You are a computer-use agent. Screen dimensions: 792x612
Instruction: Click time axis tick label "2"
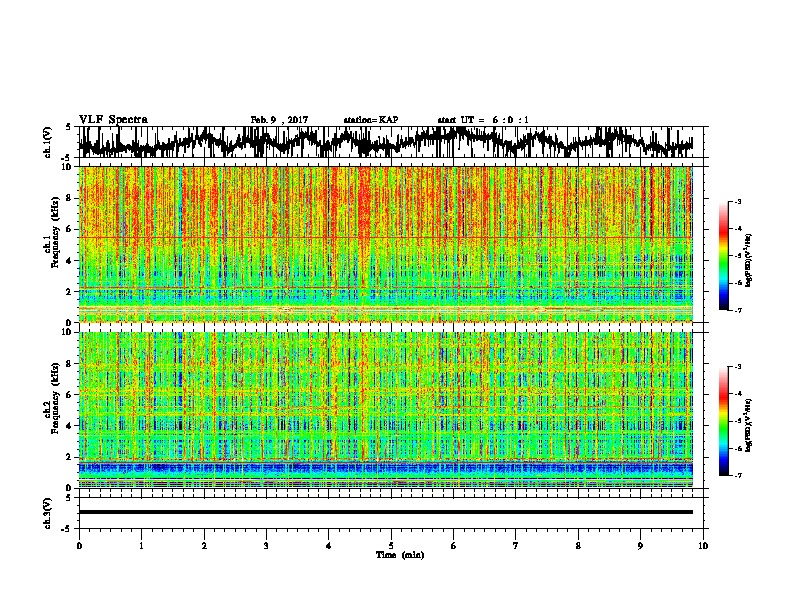204,546
